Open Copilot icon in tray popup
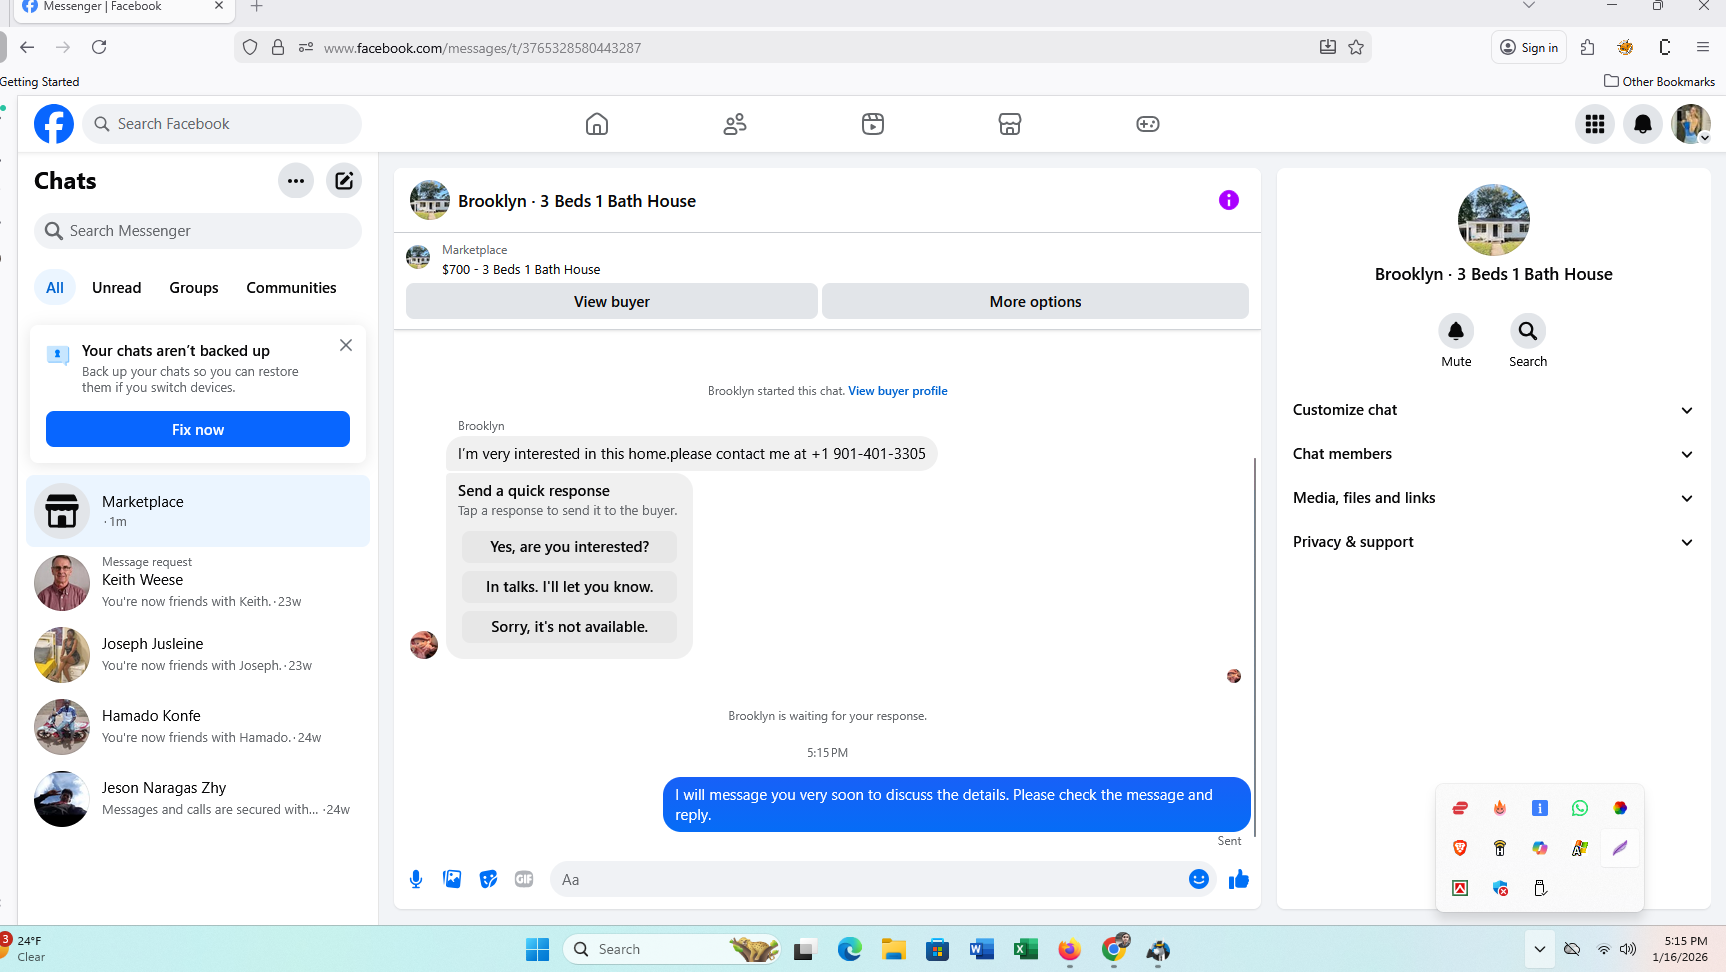Image resolution: width=1726 pixels, height=972 pixels. coord(1540,848)
